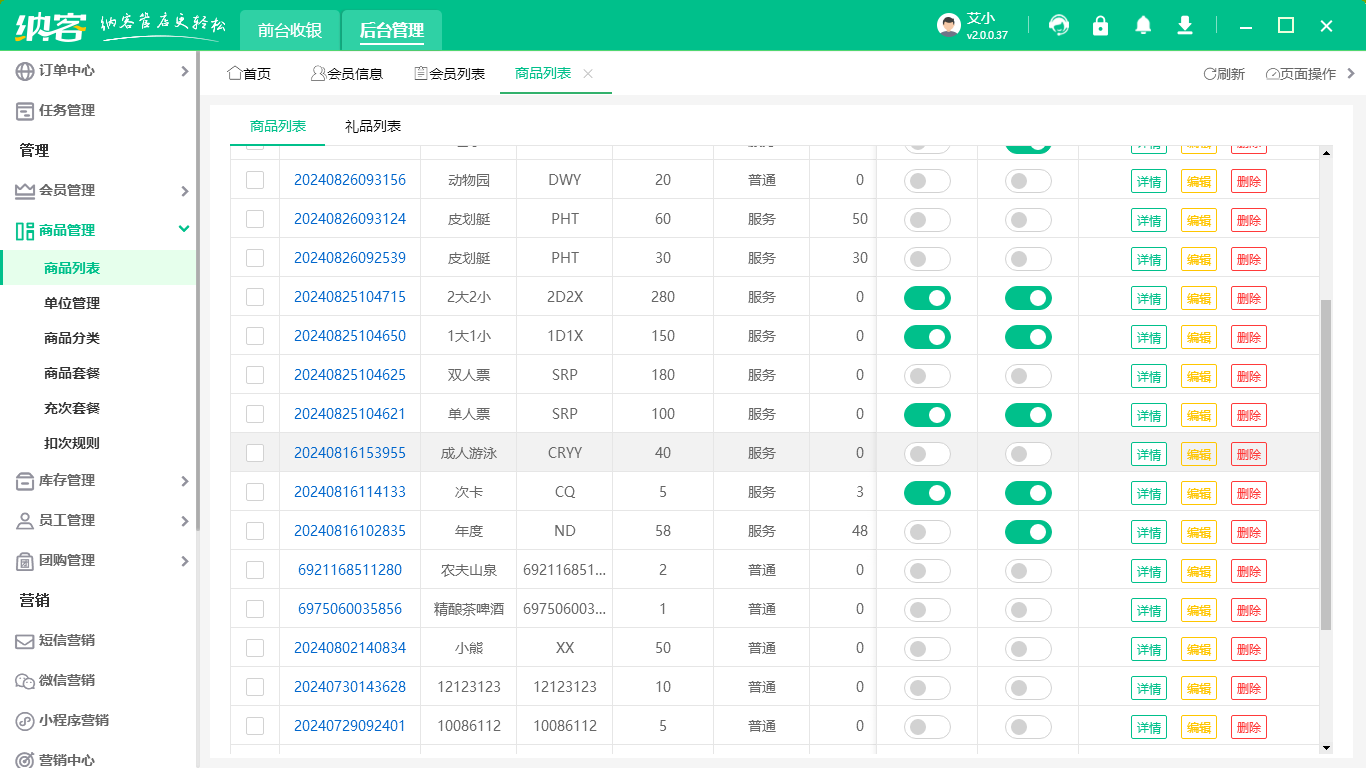Click the 员工管理 person icon

(x=25, y=521)
